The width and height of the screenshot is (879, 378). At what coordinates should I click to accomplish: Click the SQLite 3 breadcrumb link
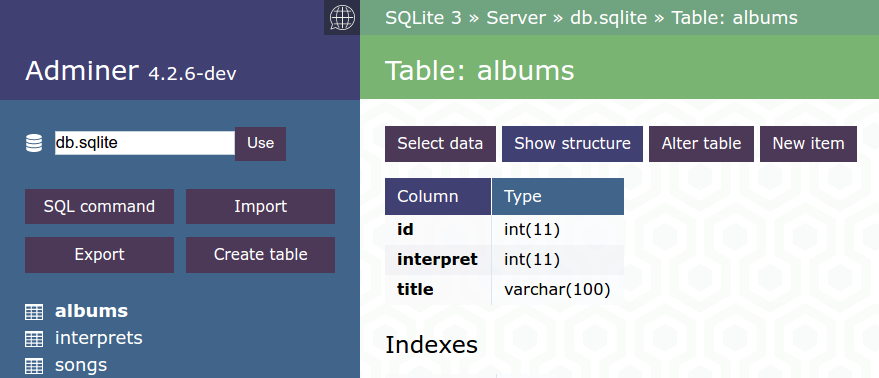pyautogui.click(x=423, y=18)
